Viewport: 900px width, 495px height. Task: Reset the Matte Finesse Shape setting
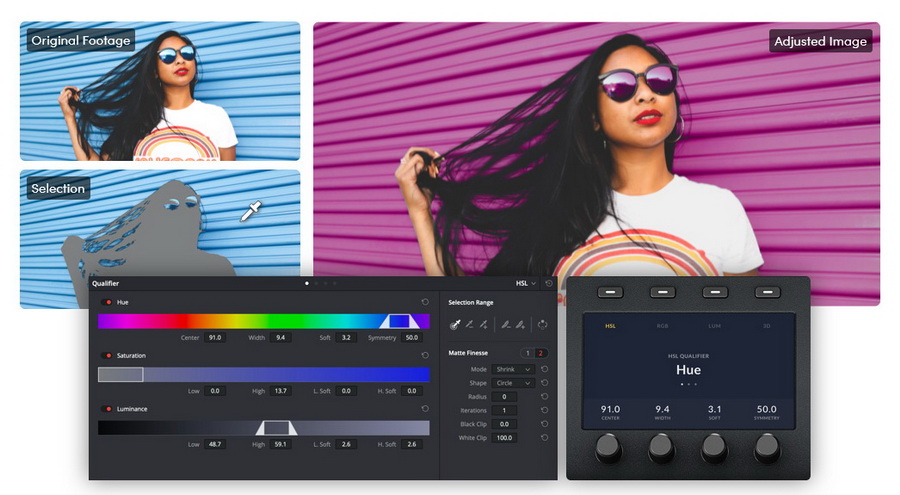point(544,383)
